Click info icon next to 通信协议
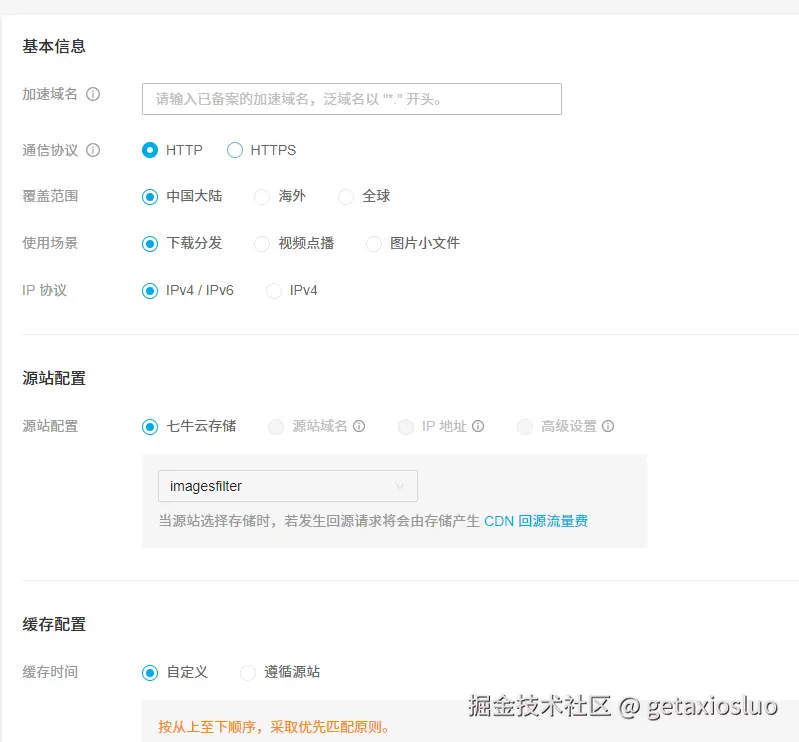Screen dimensions: 799x742 click(93, 150)
